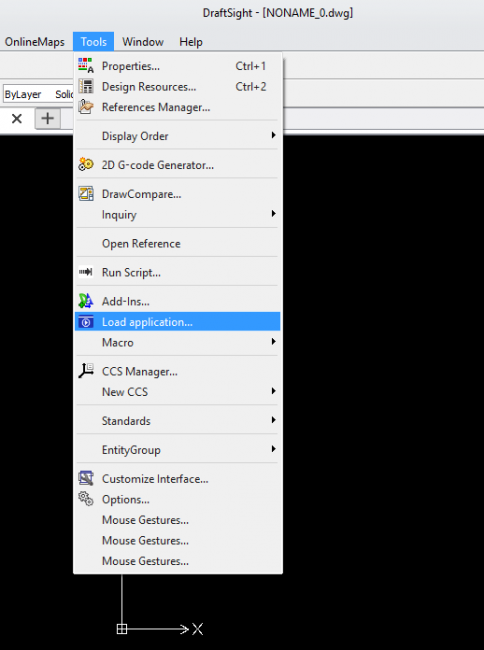Choose Open Reference menu entry

coord(177,243)
